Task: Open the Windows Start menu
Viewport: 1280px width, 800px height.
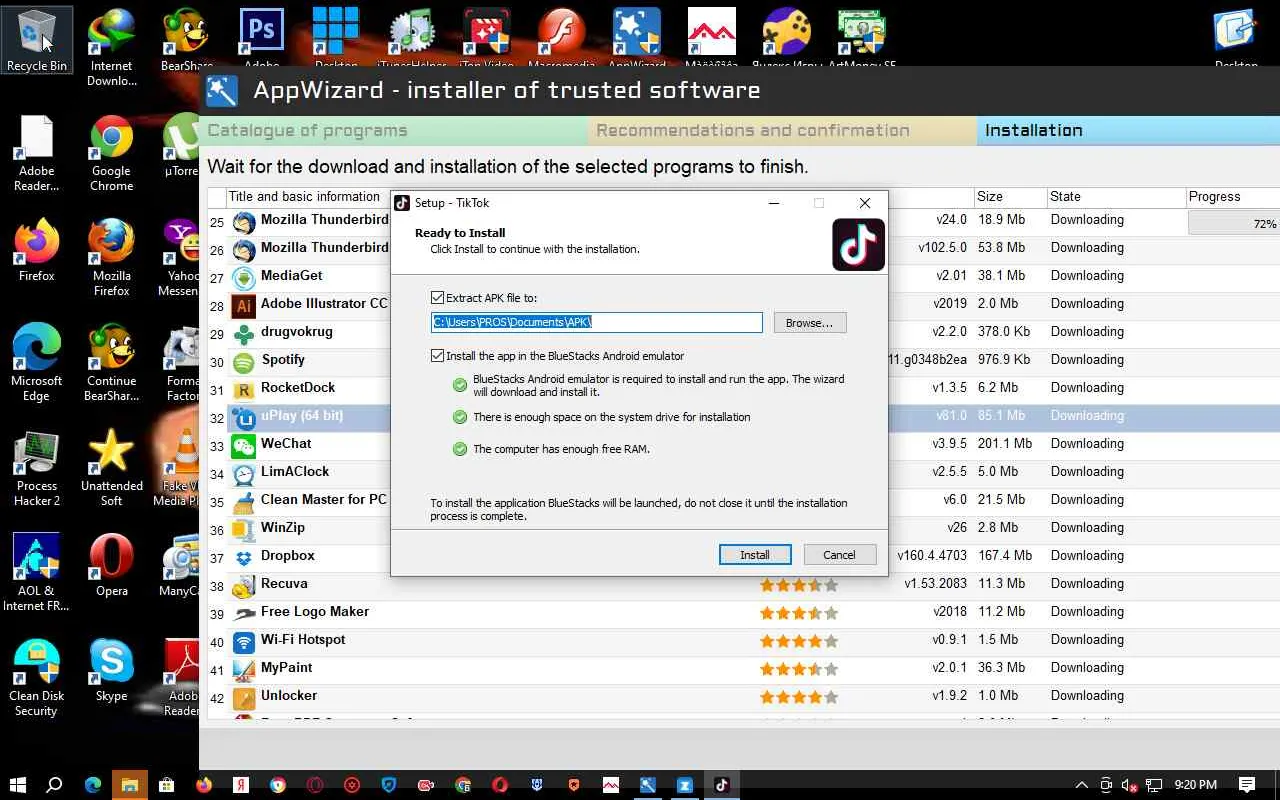Action: click(x=17, y=785)
